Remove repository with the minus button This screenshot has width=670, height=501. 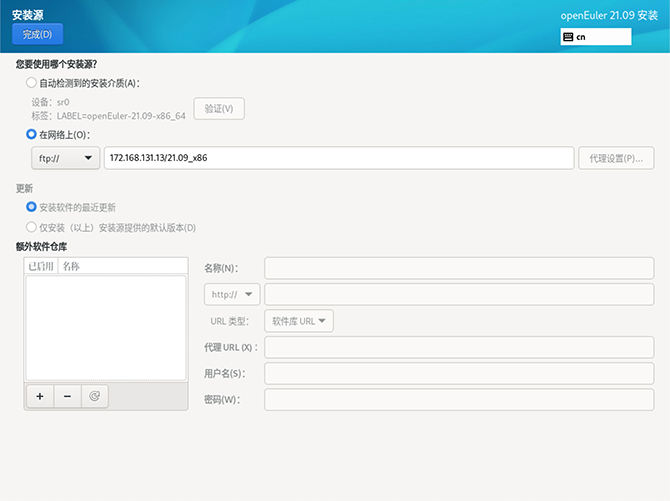coord(67,396)
